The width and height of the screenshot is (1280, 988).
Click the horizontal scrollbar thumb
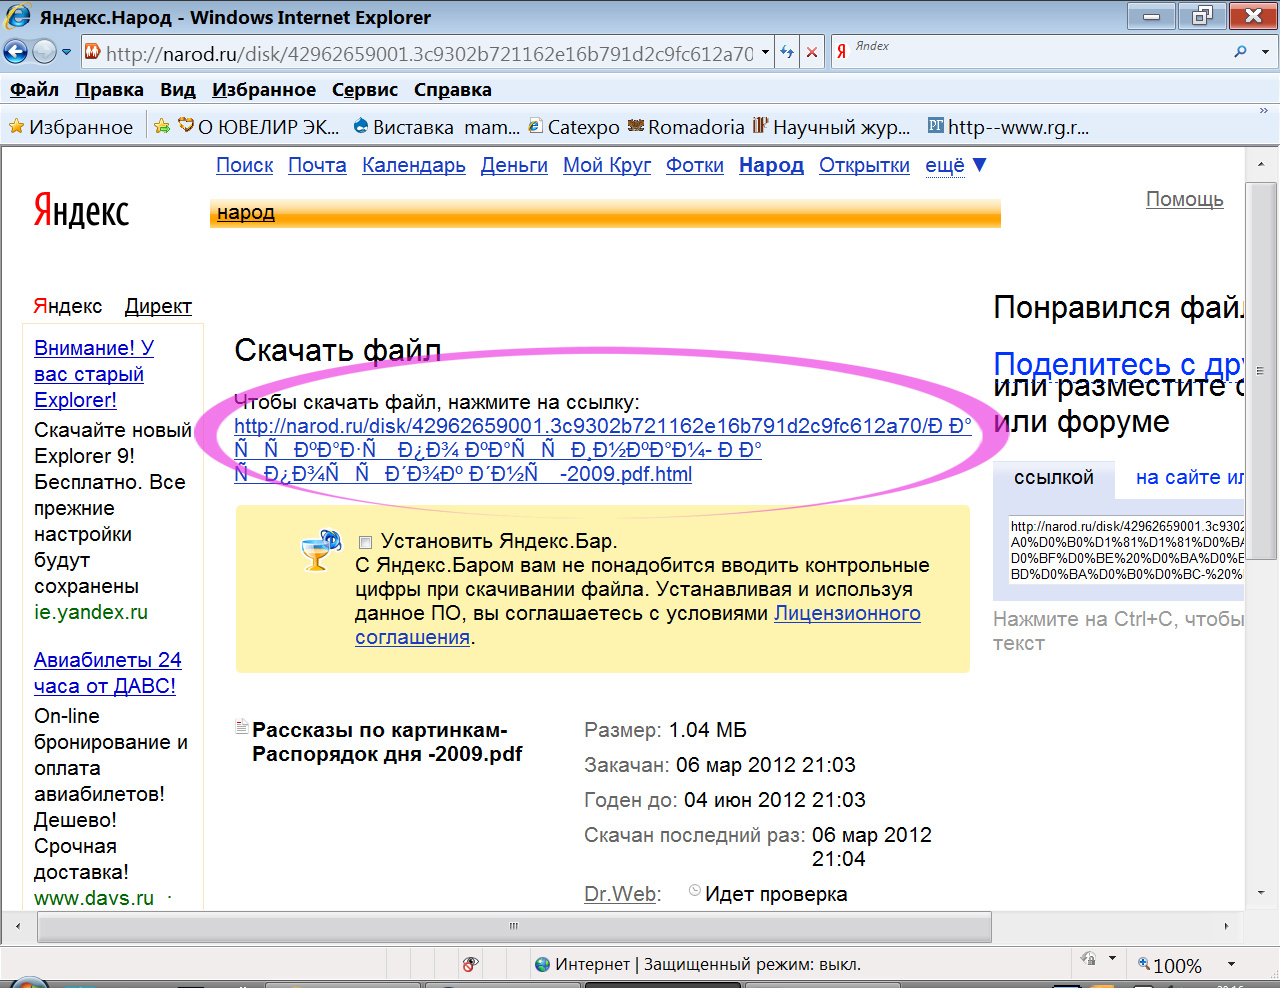pyautogui.click(x=514, y=926)
